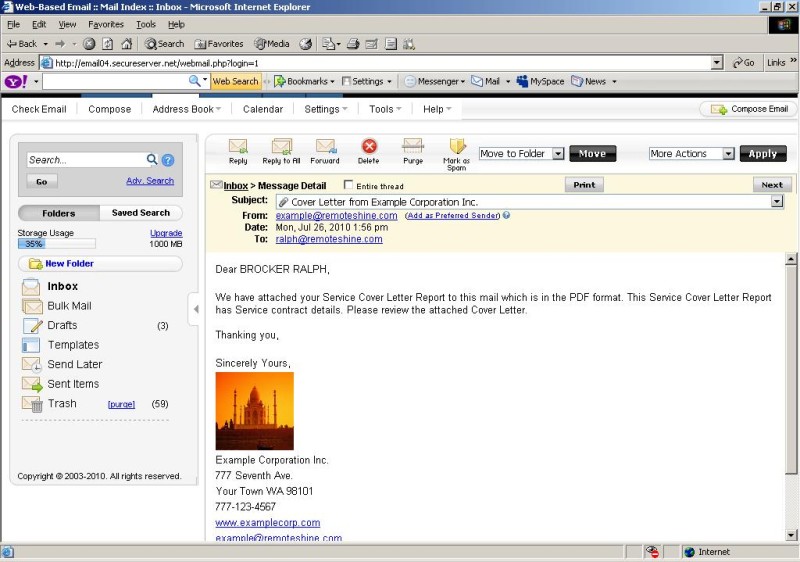Mark message as spam via shield icon
800x562 pixels.
point(457,147)
